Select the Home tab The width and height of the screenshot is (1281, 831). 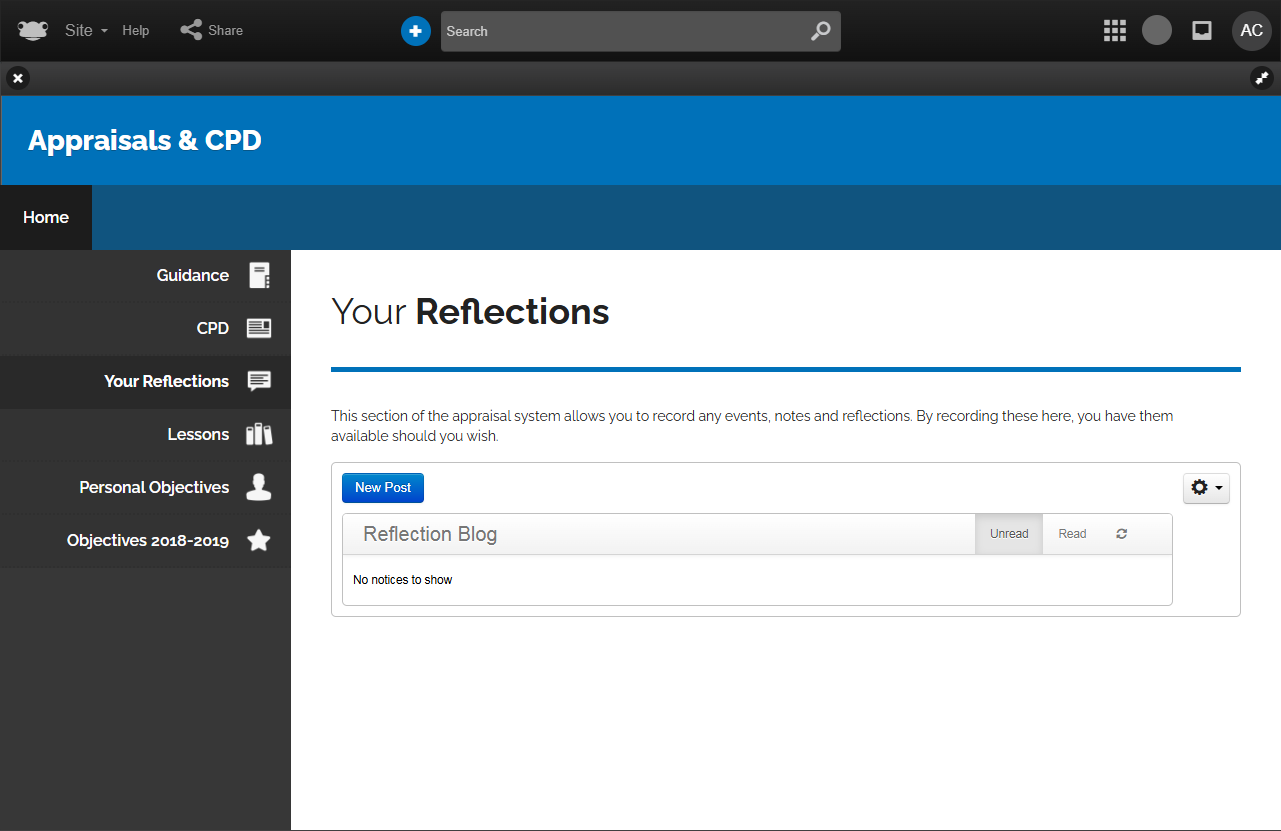46,217
